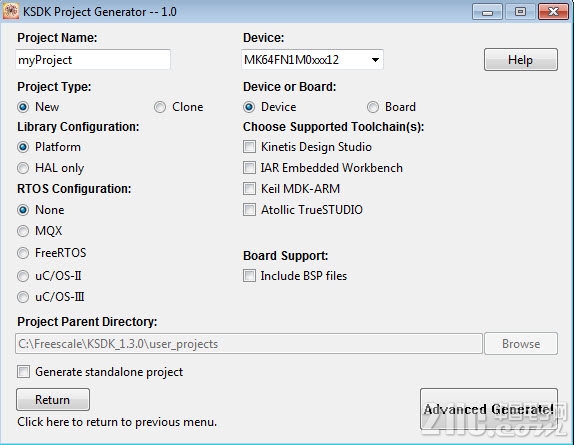Click the Help button
575x445 pixels.
520,59
